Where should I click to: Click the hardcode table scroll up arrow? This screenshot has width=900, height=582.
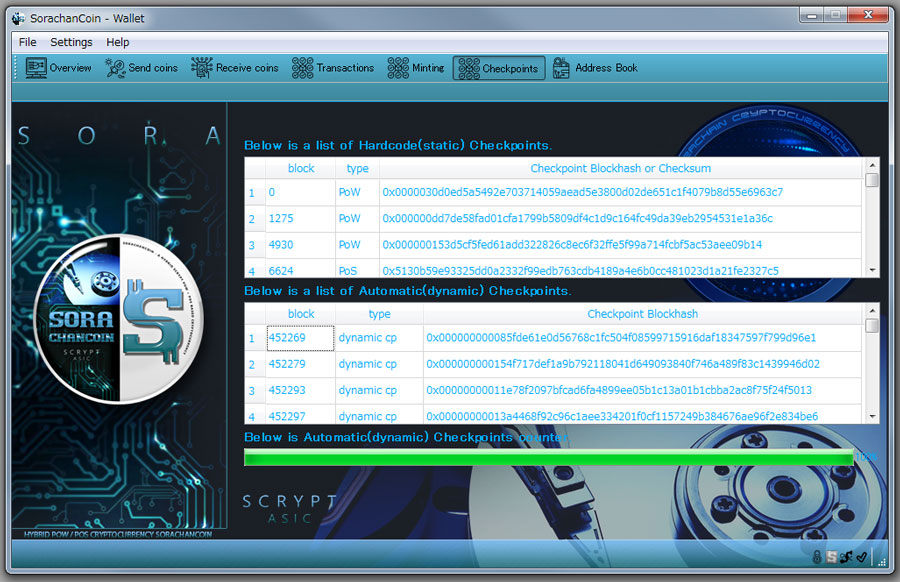872,165
